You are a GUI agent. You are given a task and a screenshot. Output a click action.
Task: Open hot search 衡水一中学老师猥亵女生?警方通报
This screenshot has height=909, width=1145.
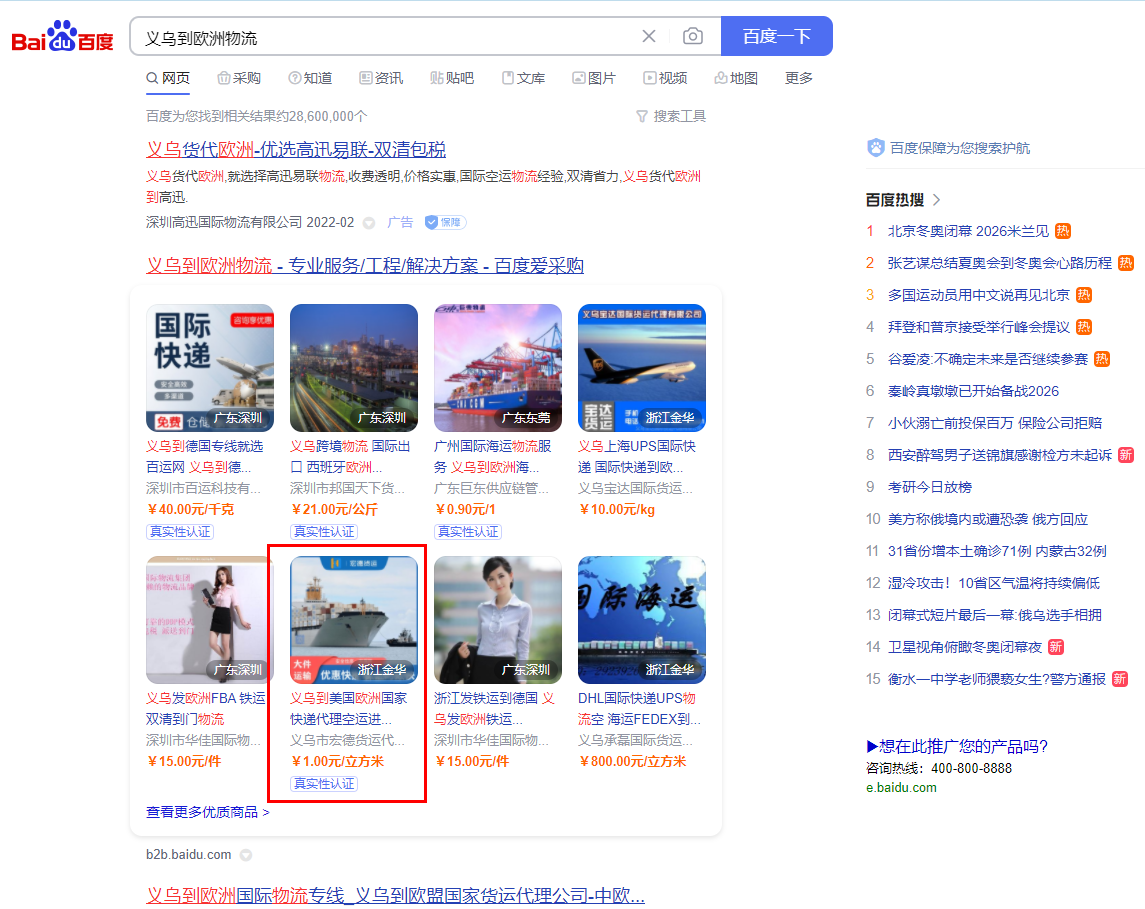coord(997,679)
